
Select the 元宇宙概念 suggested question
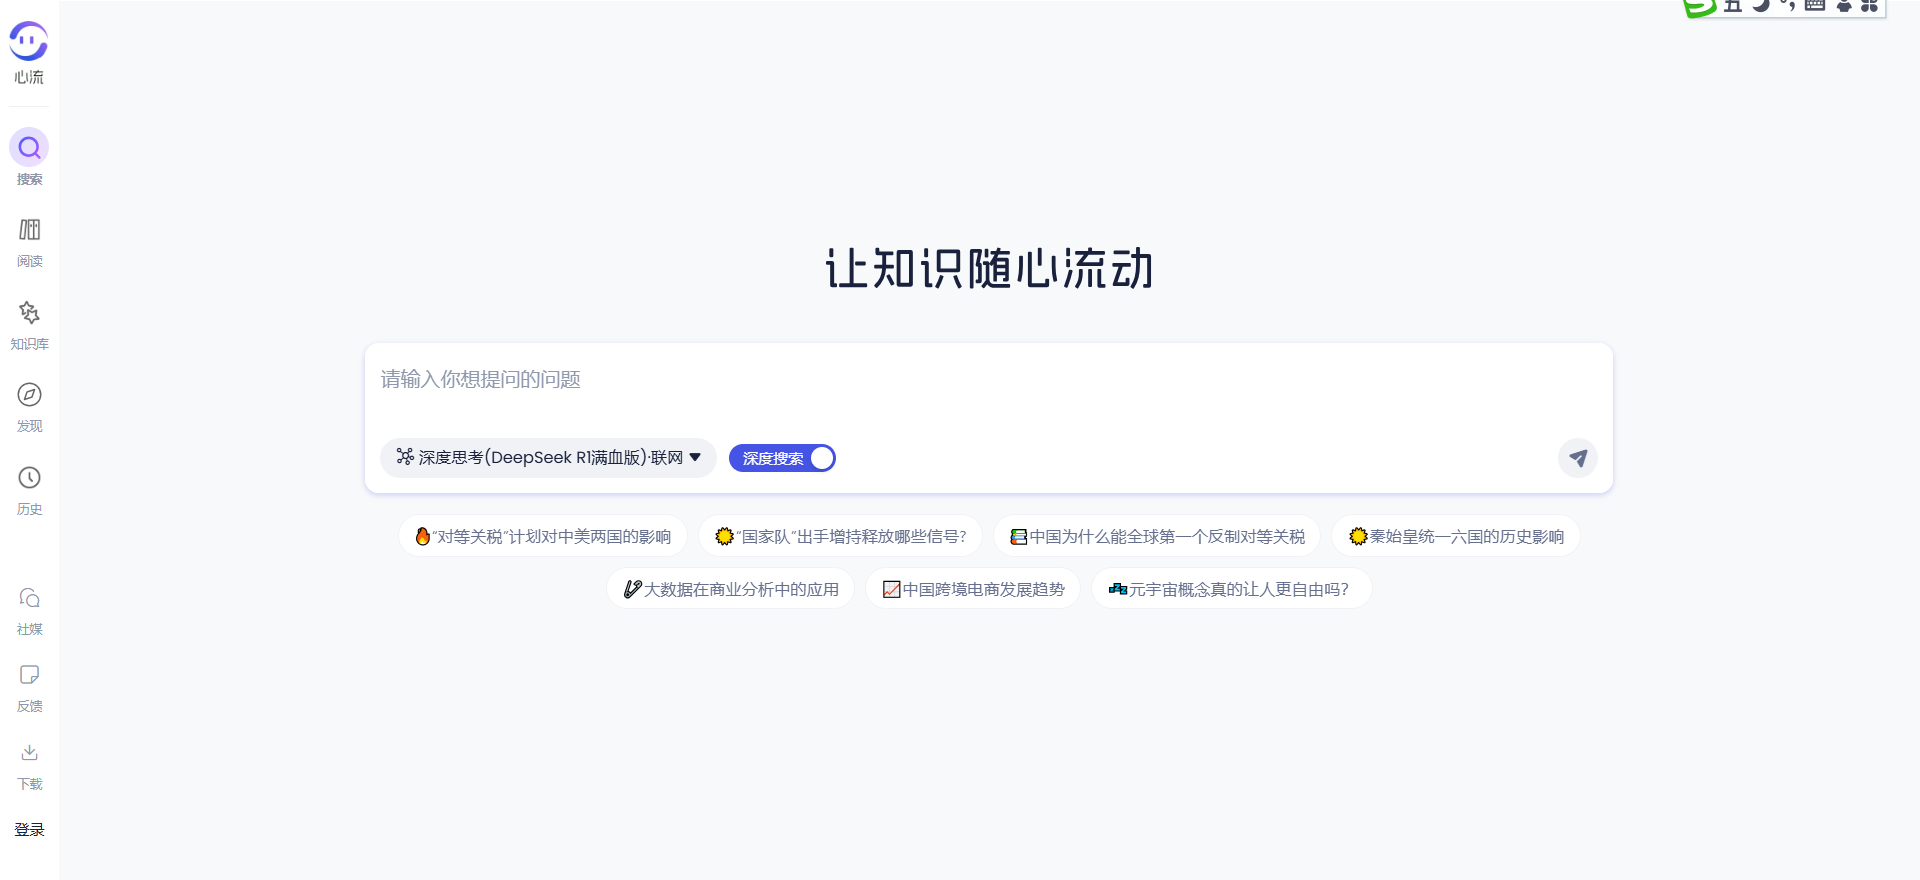tap(1230, 590)
